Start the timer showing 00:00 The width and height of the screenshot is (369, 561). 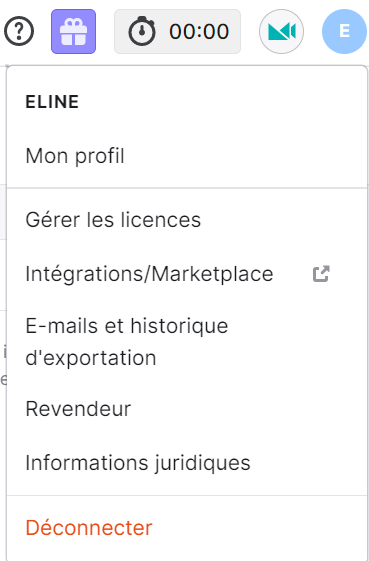pyautogui.click(x=178, y=31)
